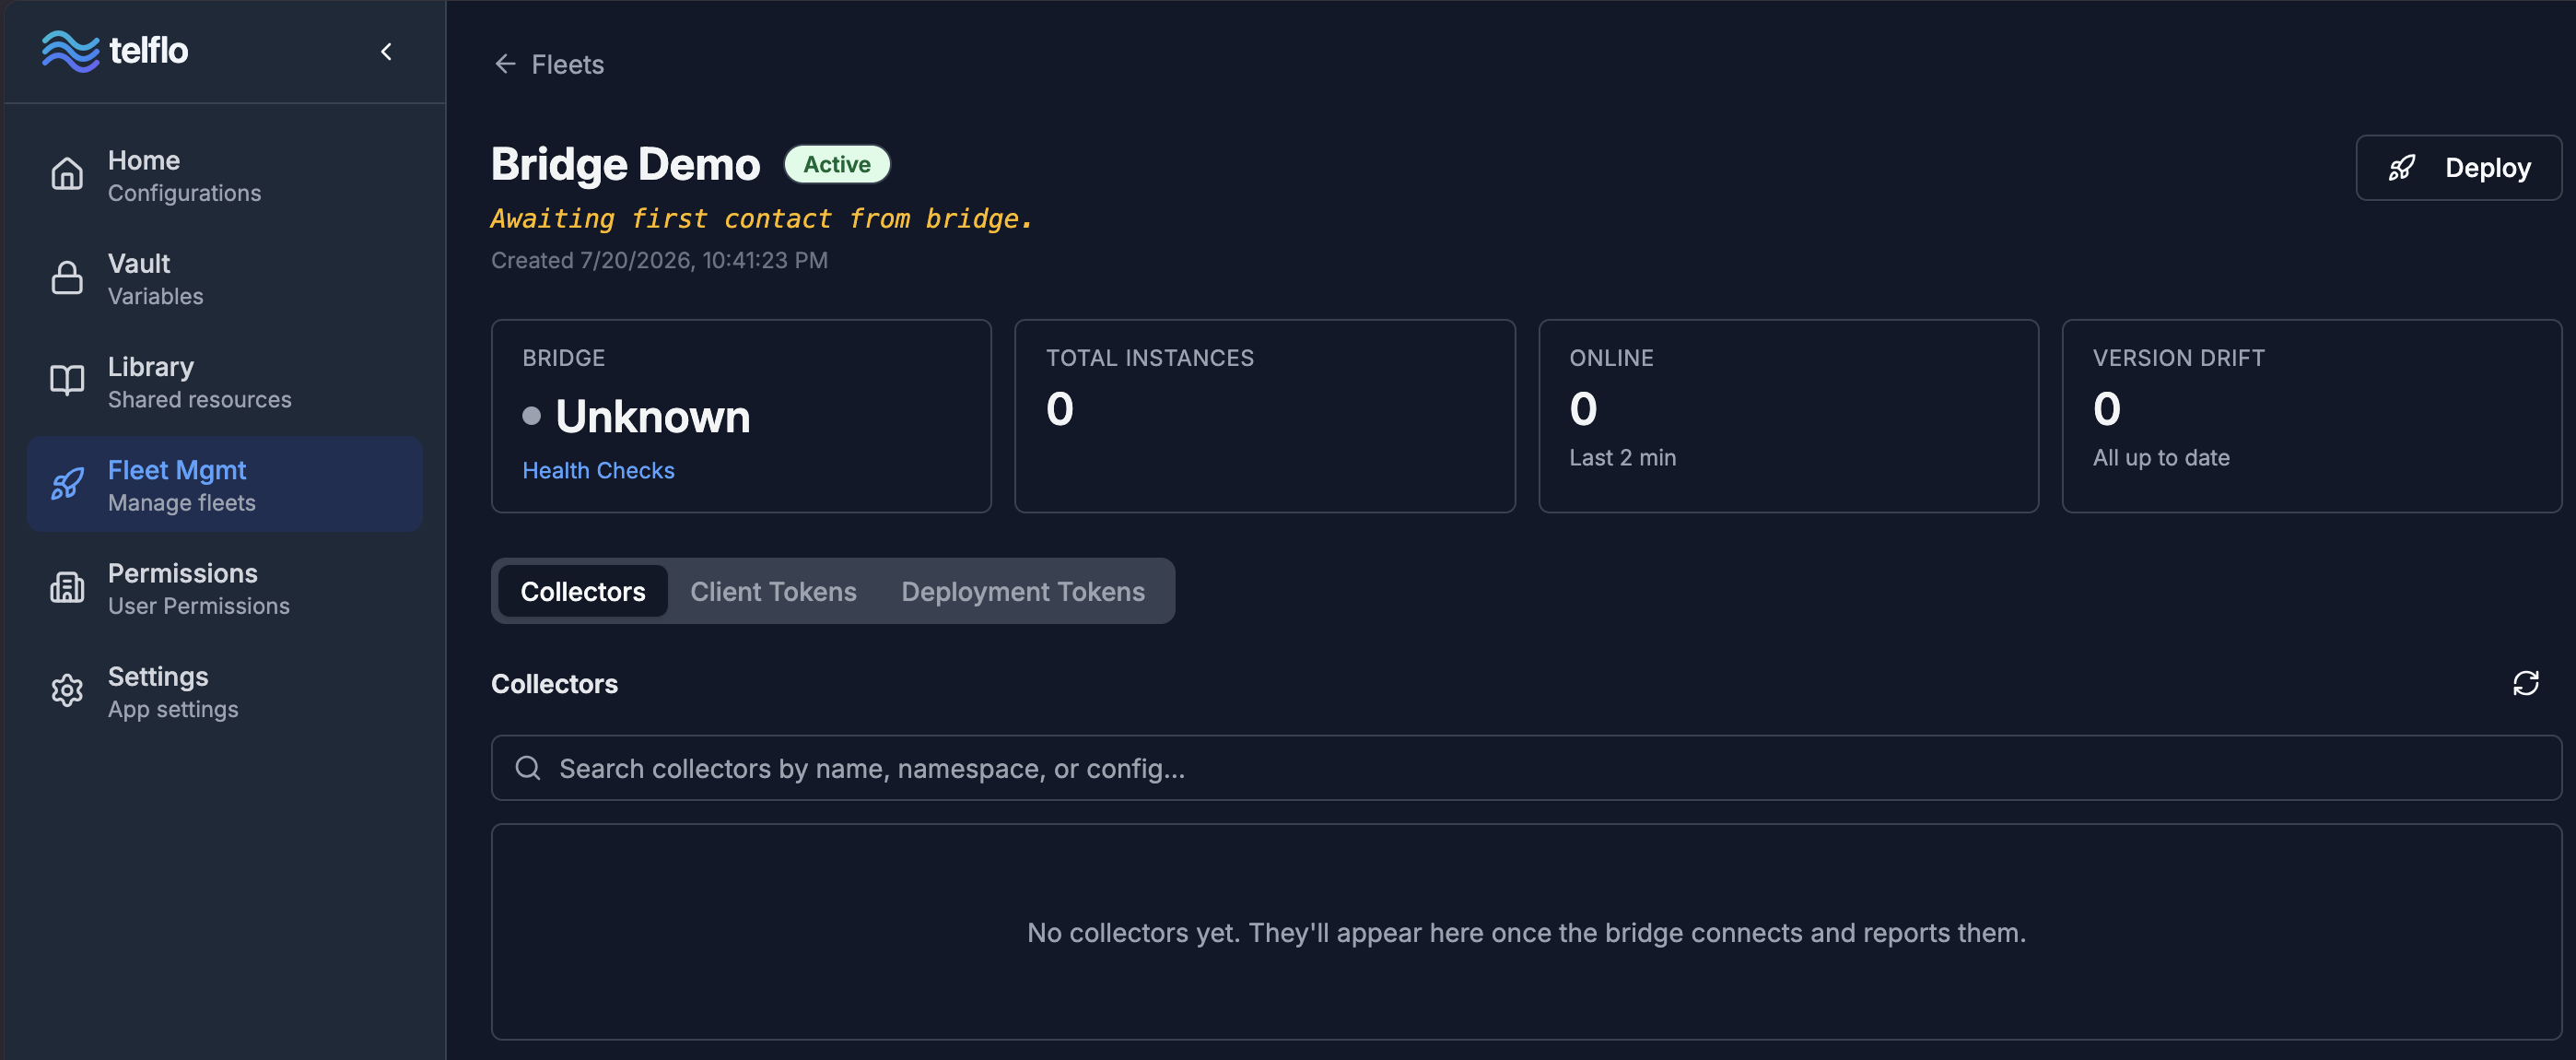Collapse the sidebar with the chevron
Image resolution: width=2576 pixels, height=1060 pixels.
[x=386, y=51]
